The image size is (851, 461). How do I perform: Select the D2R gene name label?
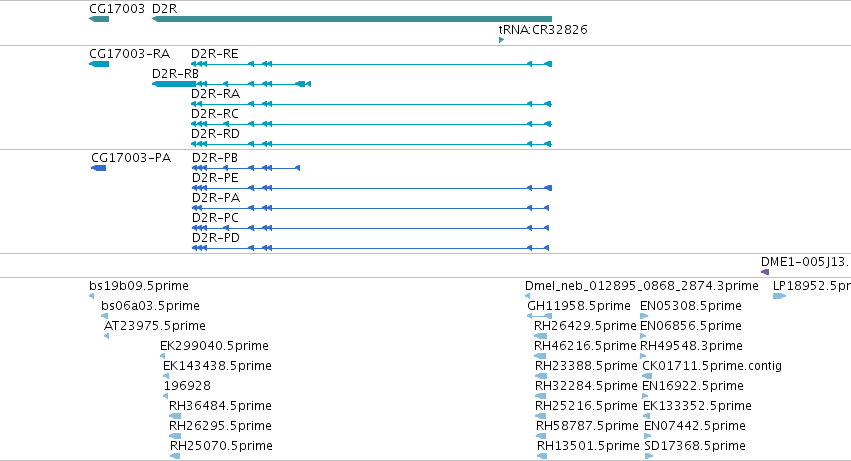pyautogui.click(x=164, y=9)
